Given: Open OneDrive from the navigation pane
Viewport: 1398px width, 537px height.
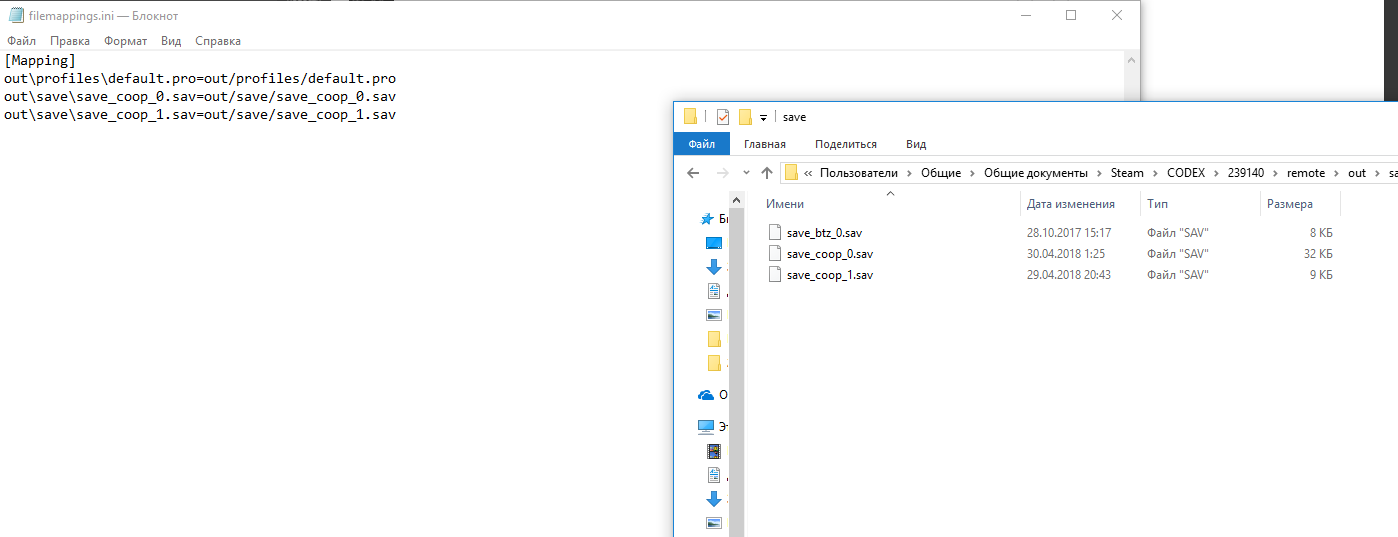Looking at the screenshot, I should pos(707,395).
